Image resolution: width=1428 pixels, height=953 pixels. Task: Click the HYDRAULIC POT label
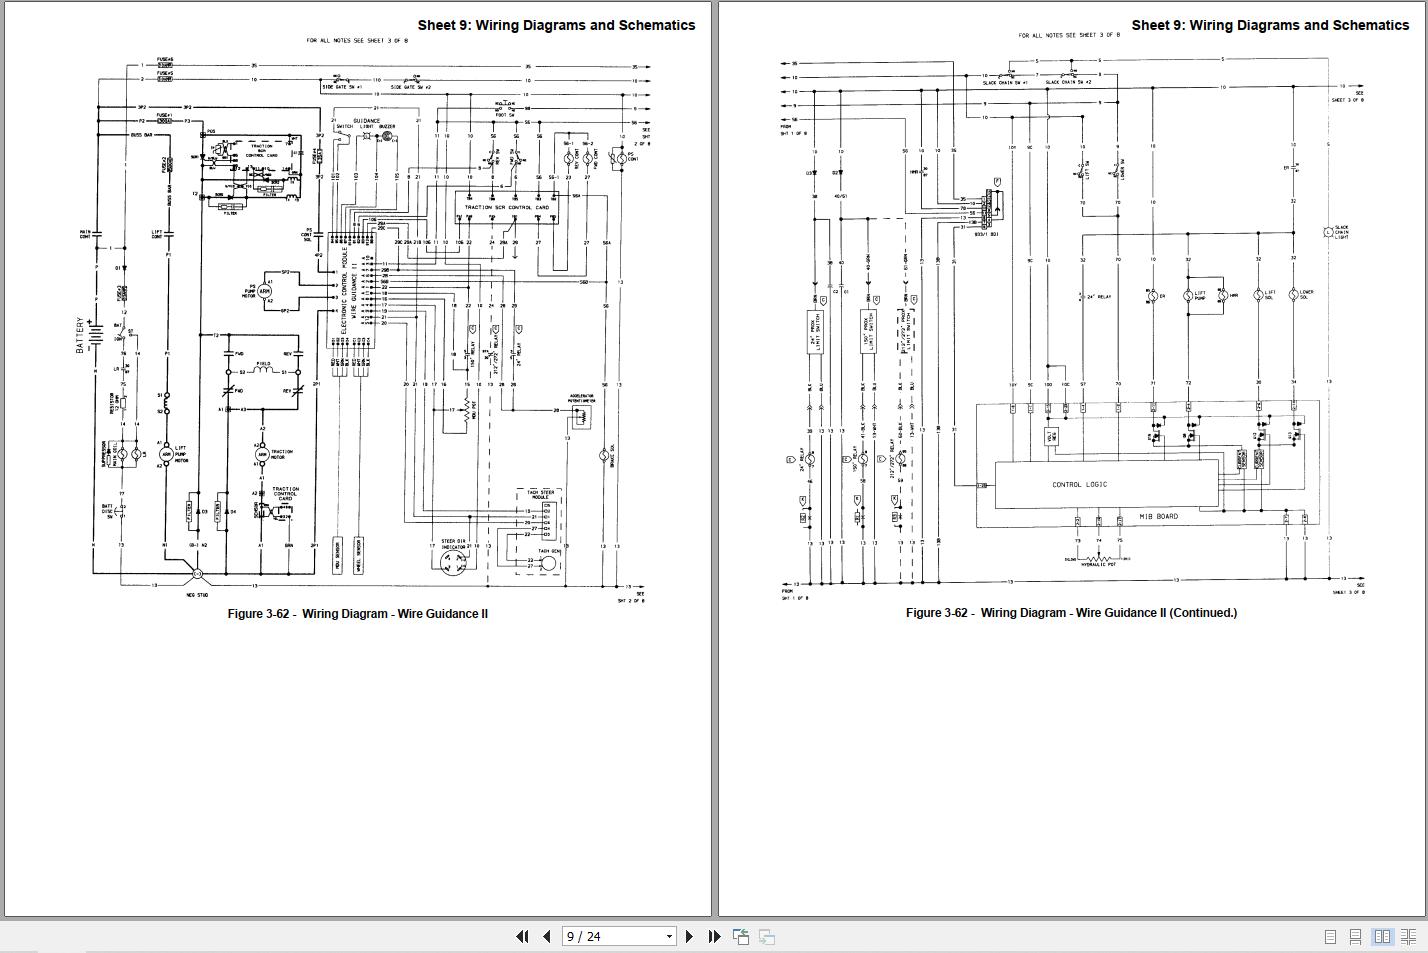[1098, 565]
